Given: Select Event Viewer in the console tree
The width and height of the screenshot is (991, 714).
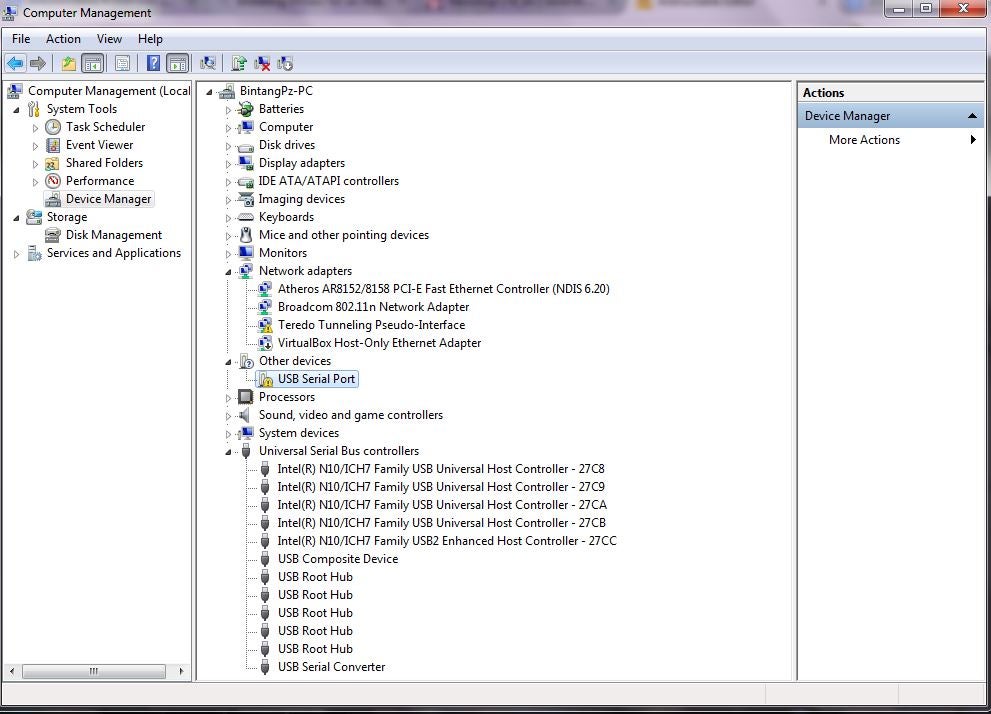Looking at the screenshot, I should 99,145.
